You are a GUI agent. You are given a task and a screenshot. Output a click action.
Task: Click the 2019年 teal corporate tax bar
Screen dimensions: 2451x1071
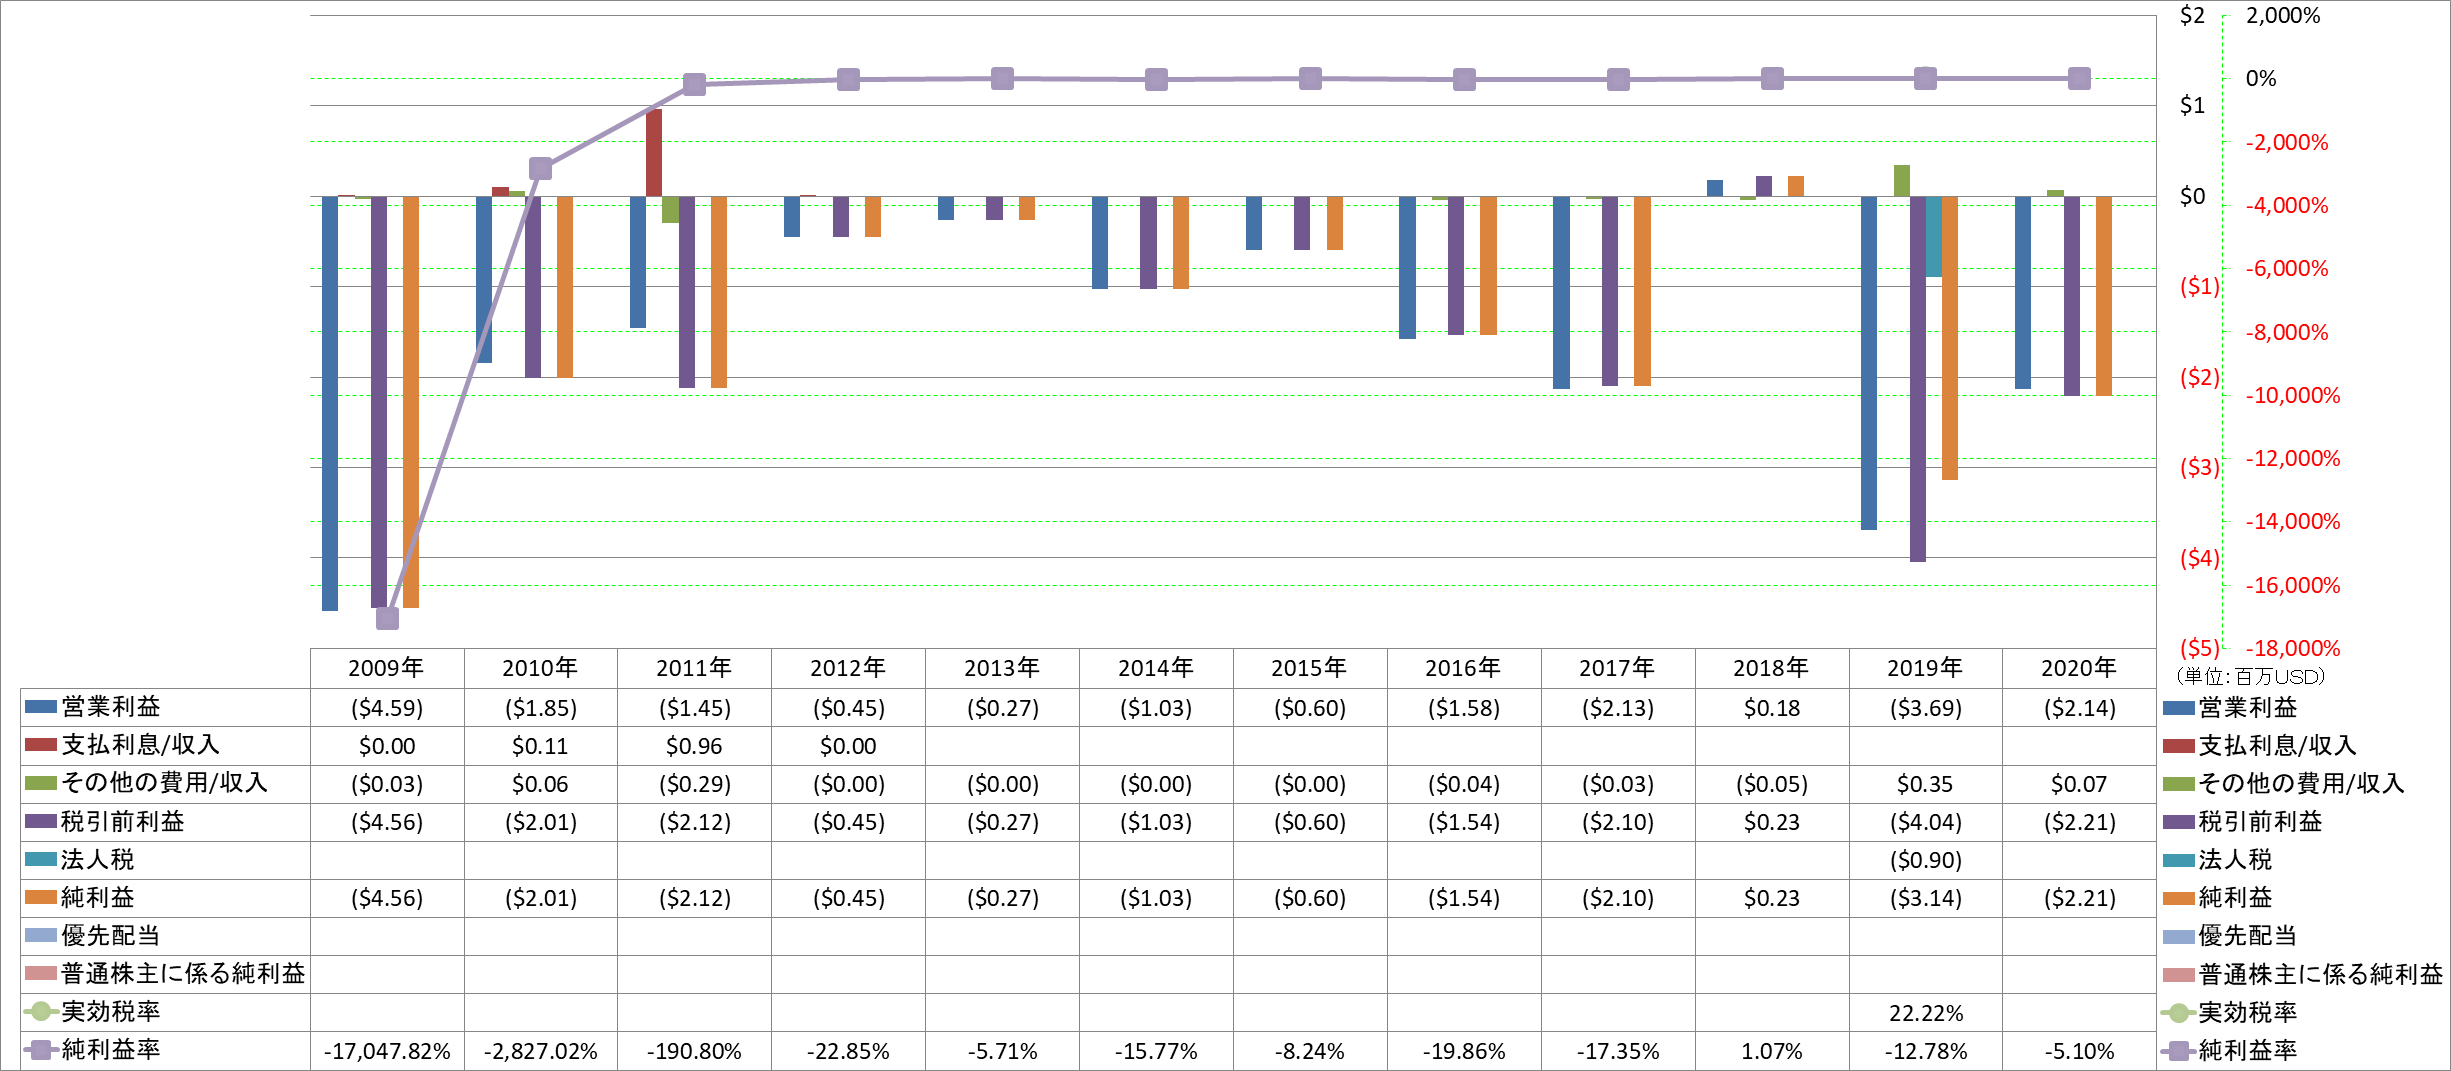click(1934, 237)
